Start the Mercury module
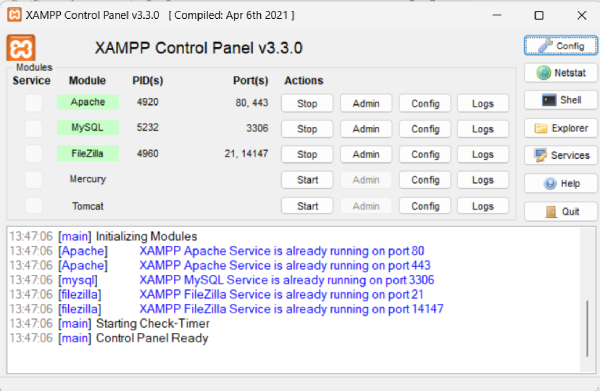The image size is (600, 391). 307,180
